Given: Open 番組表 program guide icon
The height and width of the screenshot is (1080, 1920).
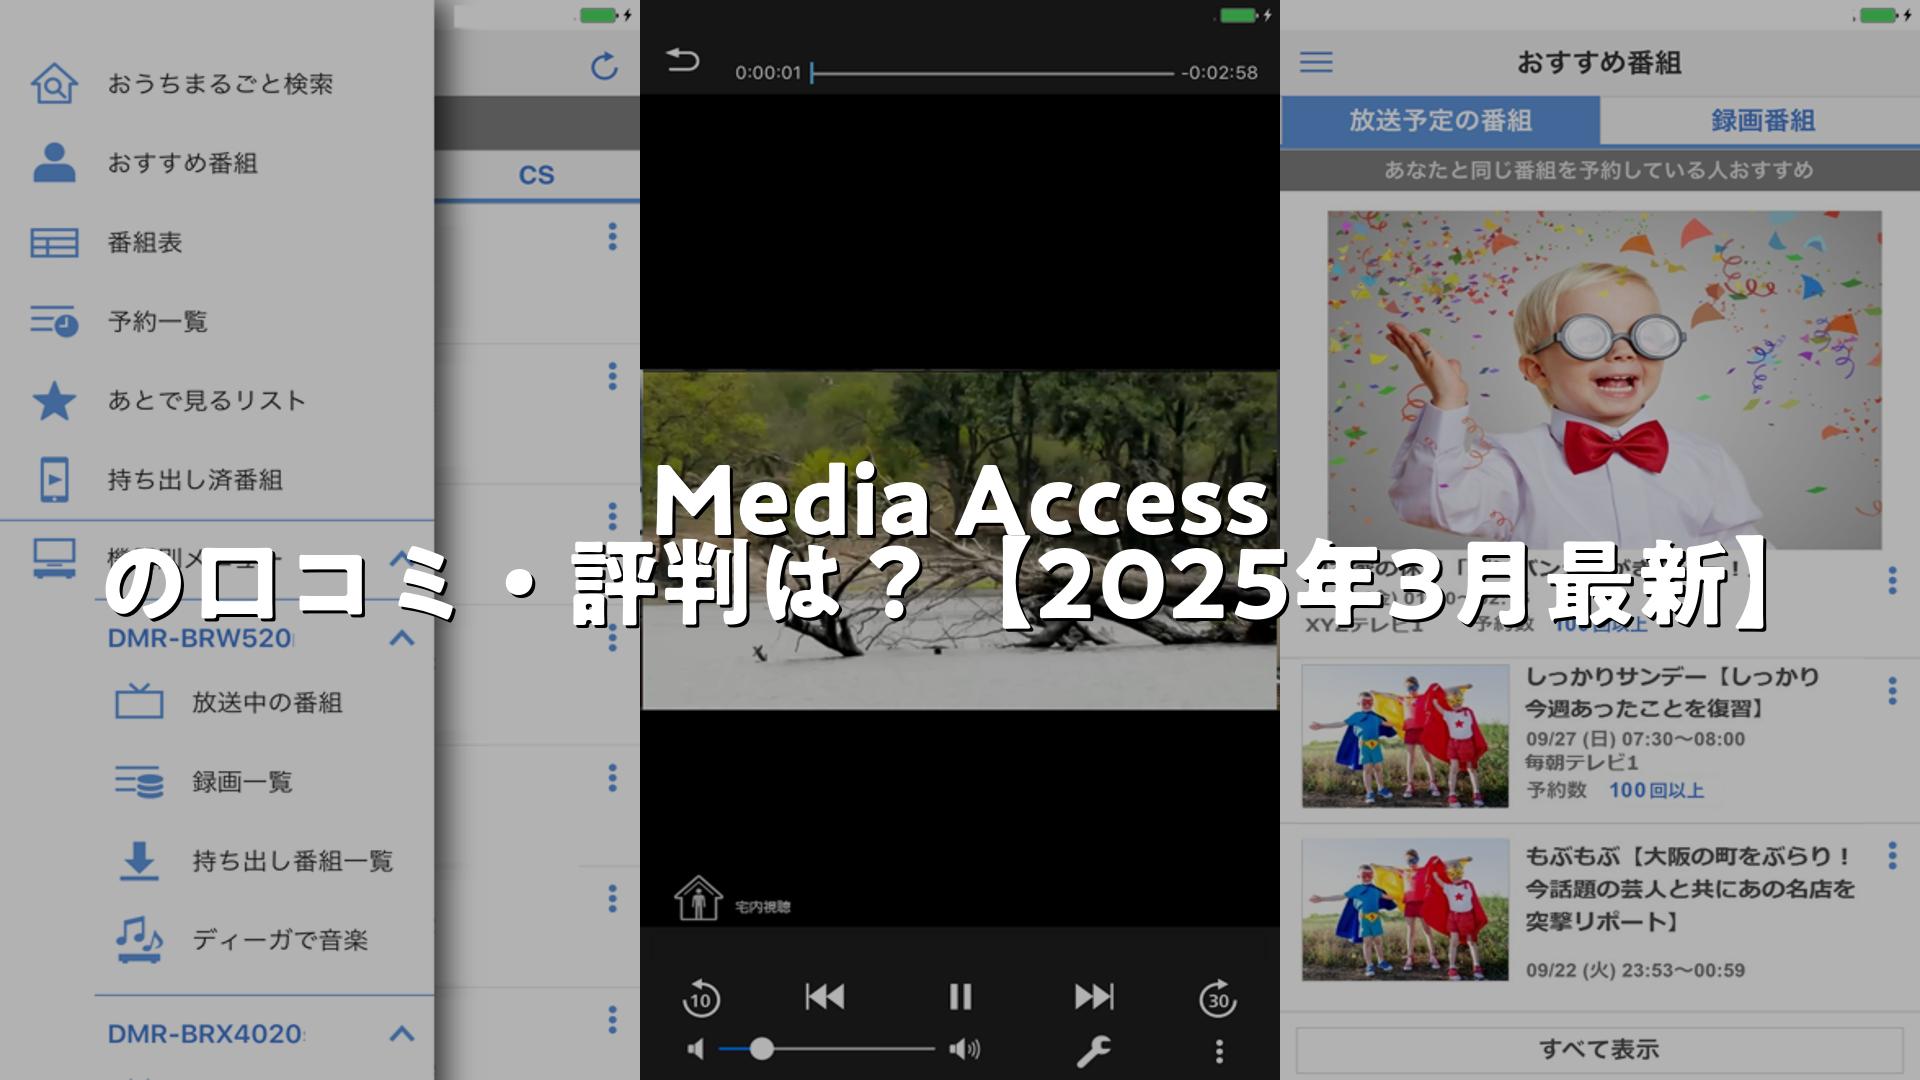Looking at the screenshot, I should coord(54,242).
